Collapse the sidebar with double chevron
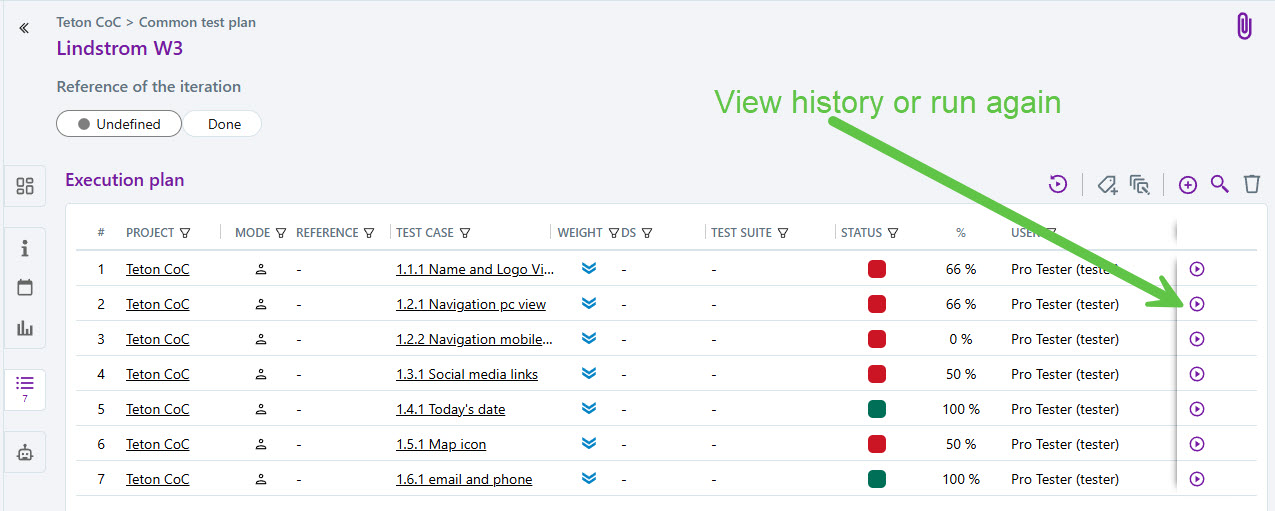This screenshot has height=511, width=1275. pos(24,28)
